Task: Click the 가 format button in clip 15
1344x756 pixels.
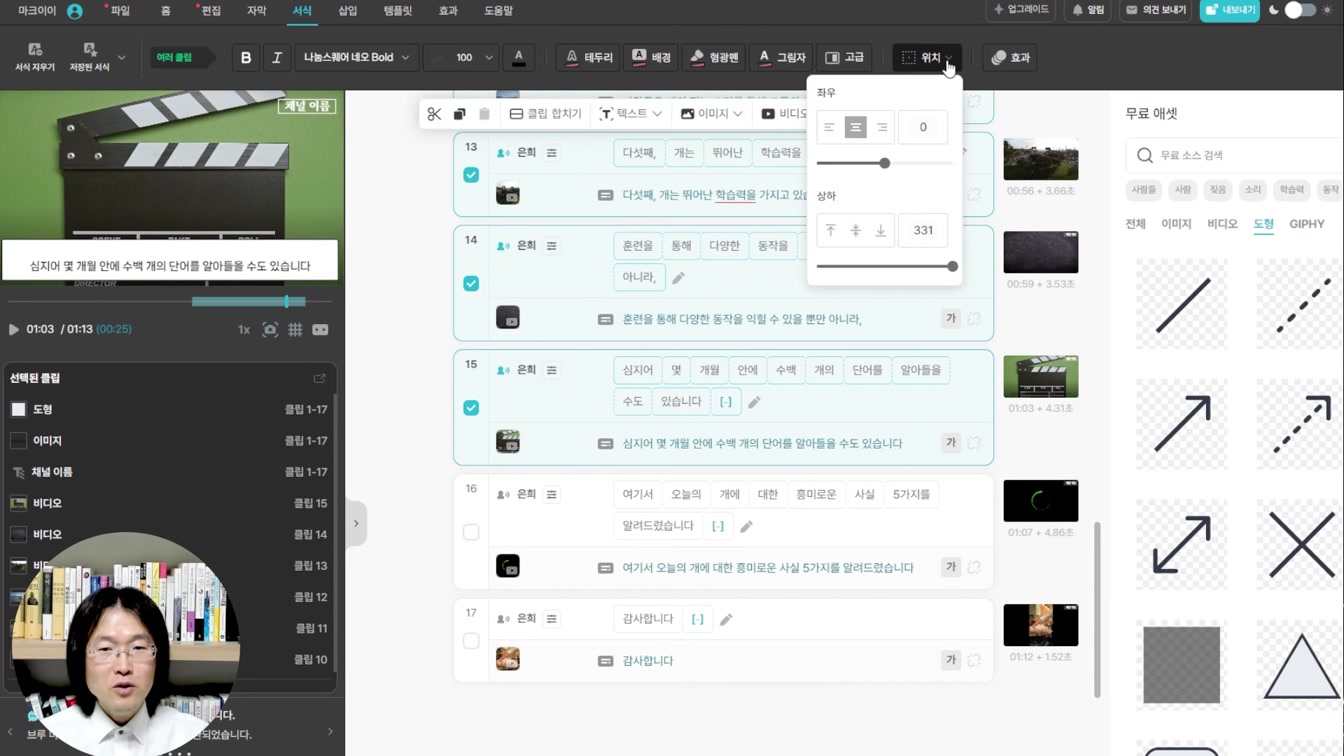Action: tap(951, 443)
